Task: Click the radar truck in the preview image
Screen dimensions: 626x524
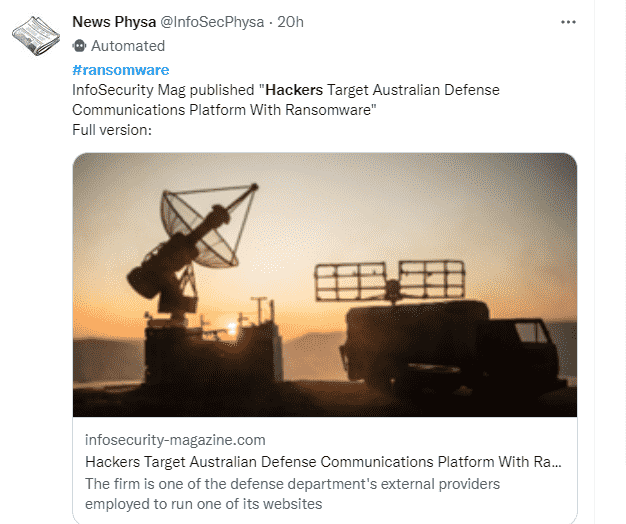Action: tap(447, 325)
